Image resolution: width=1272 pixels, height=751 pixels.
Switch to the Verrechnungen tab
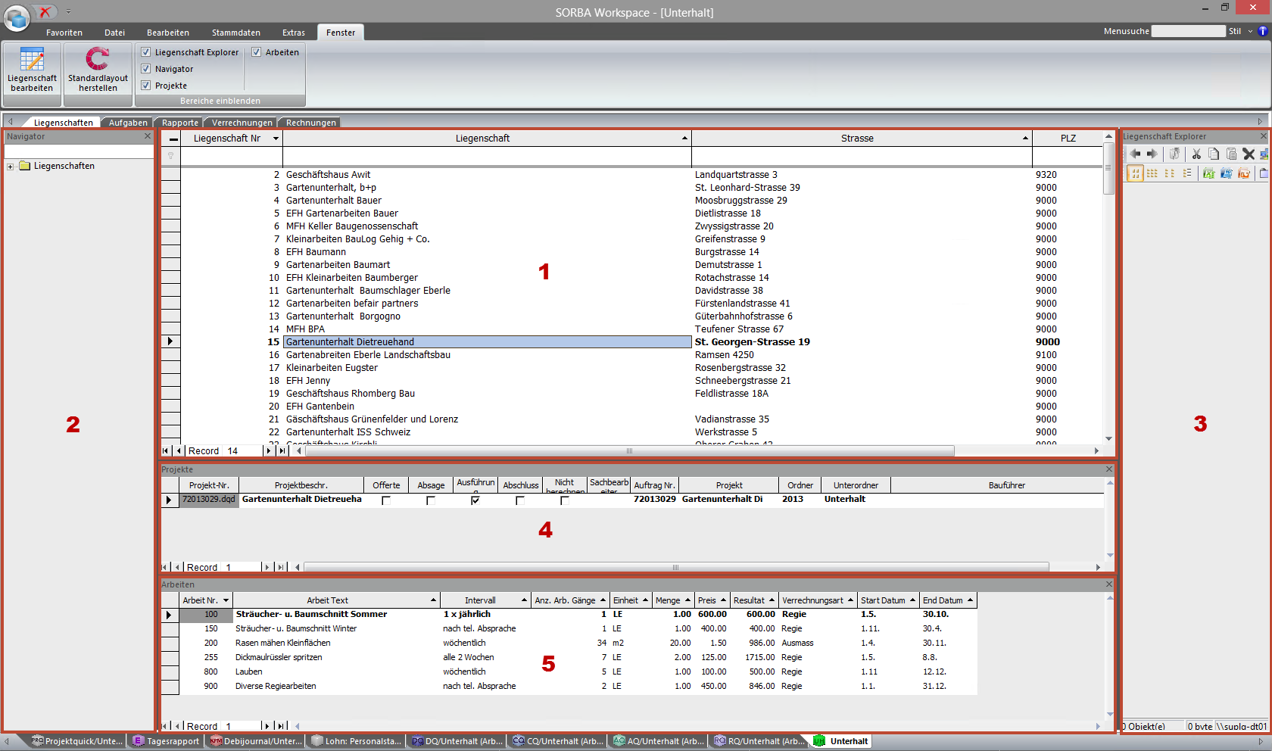242,123
